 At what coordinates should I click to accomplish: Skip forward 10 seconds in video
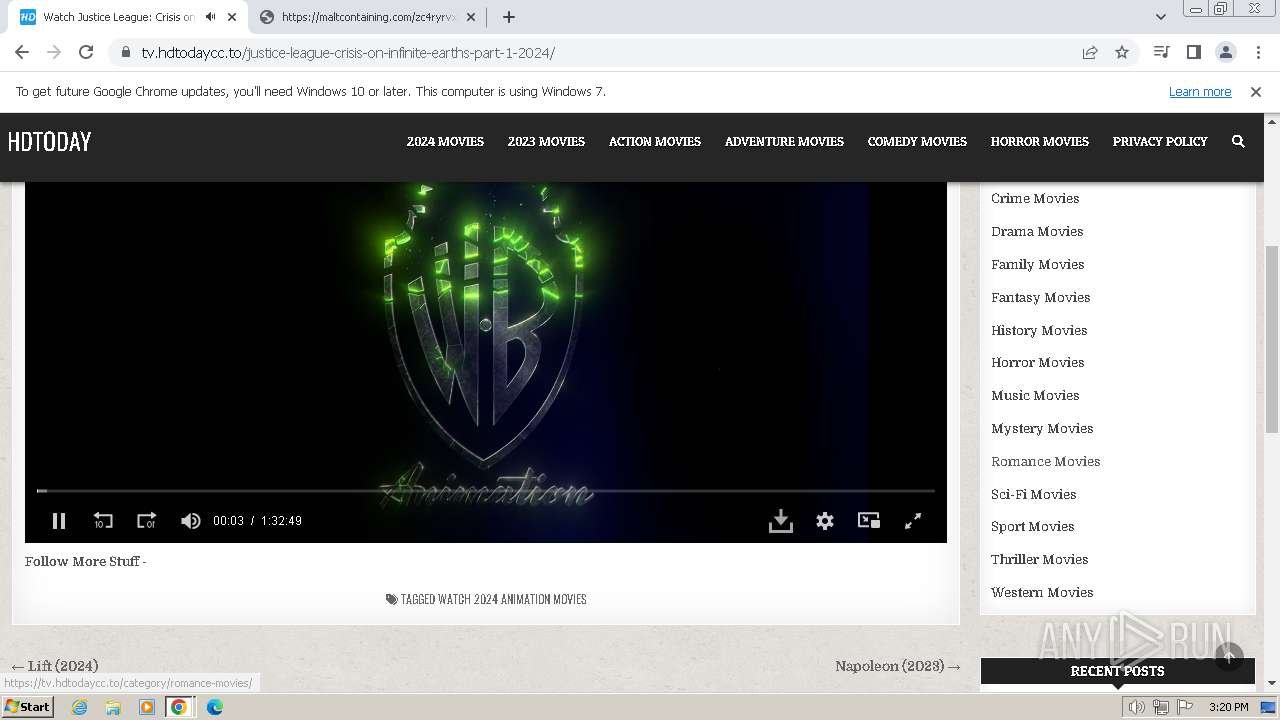pyautogui.click(x=147, y=520)
